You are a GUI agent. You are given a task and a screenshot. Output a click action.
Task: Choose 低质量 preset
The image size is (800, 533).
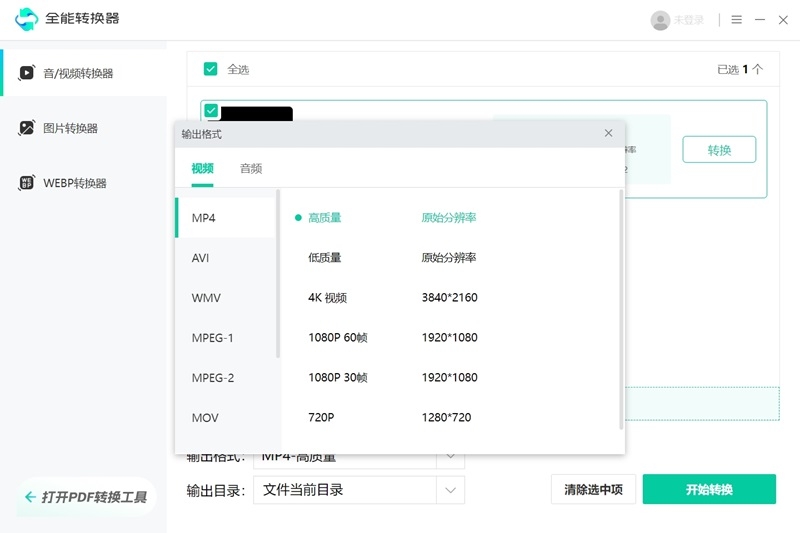(x=324, y=258)
